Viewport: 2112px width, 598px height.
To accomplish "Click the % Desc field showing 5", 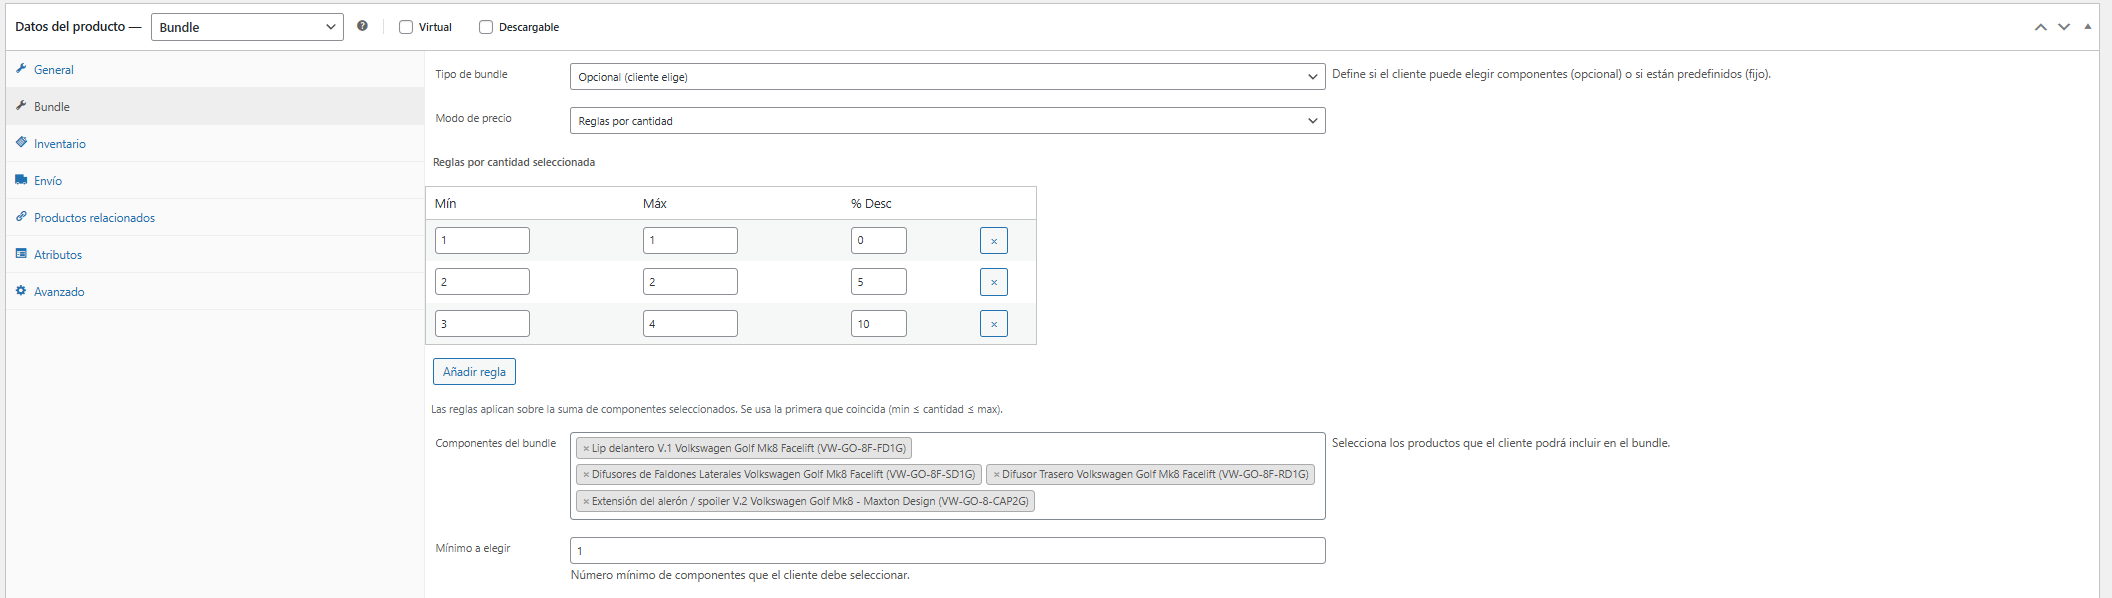I will (x=879, y=282).
